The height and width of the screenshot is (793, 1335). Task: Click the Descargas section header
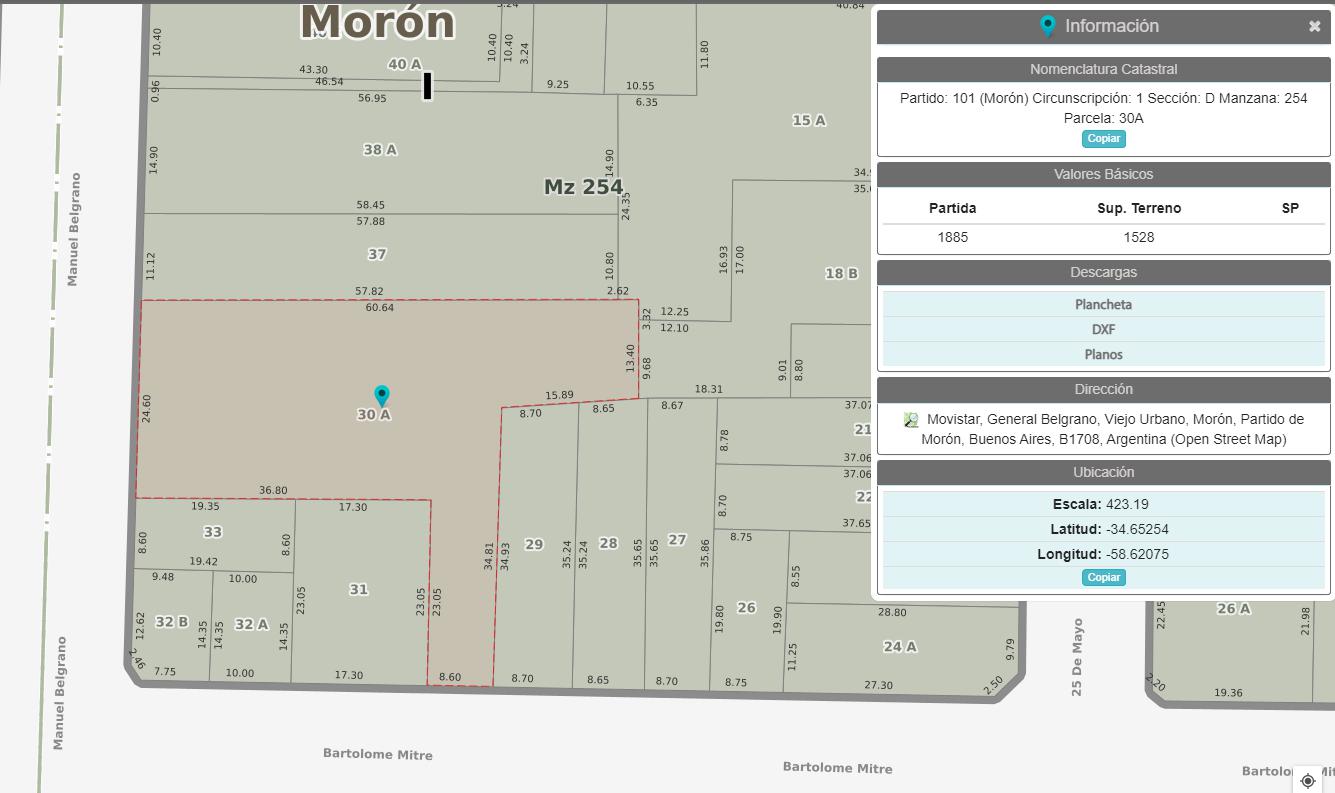(x=1103, y=273)
